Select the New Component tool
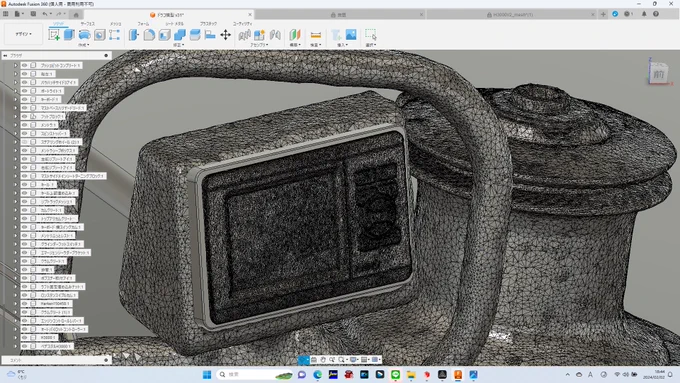 click(x=259, y=35)
